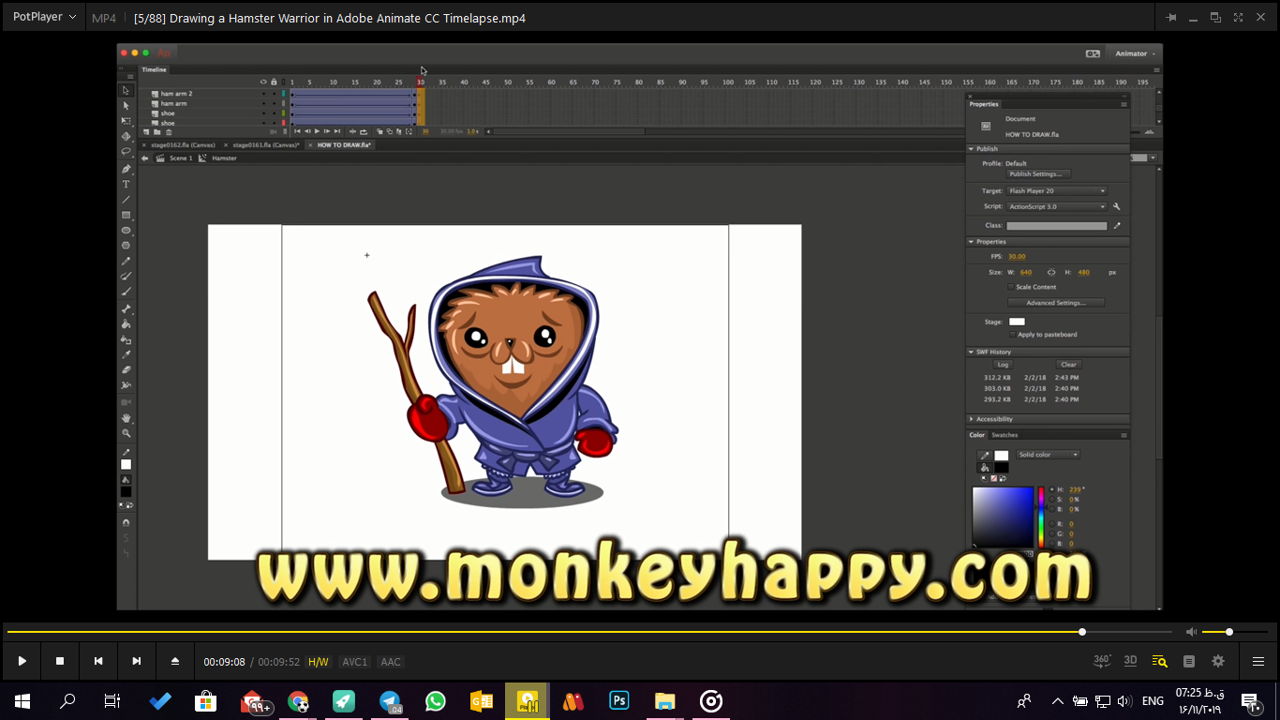Click the lock all layers icon
Viewport: 1280px width, 720px height.
(274, 82)
